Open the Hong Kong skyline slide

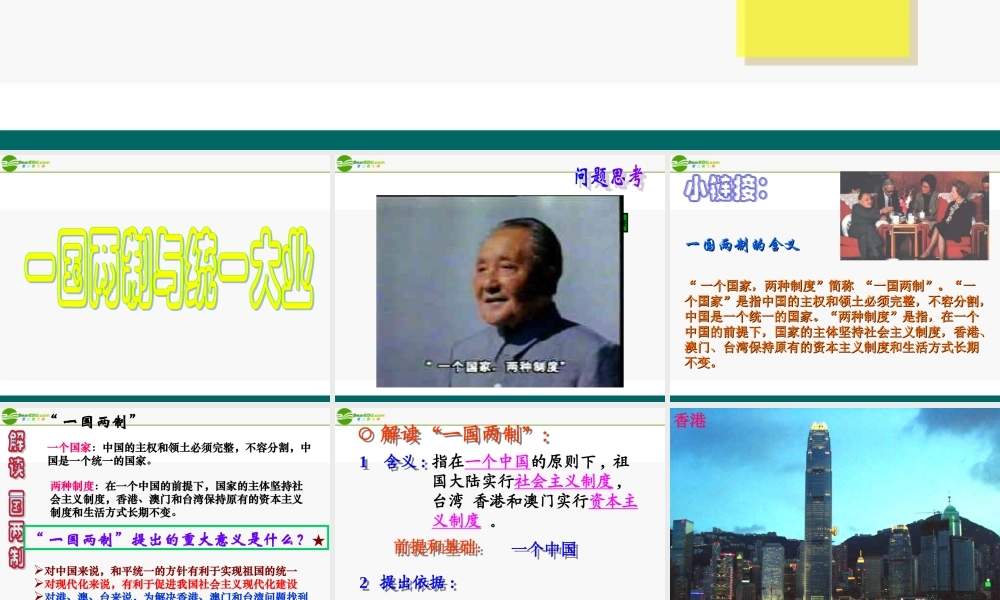[835, 504]
